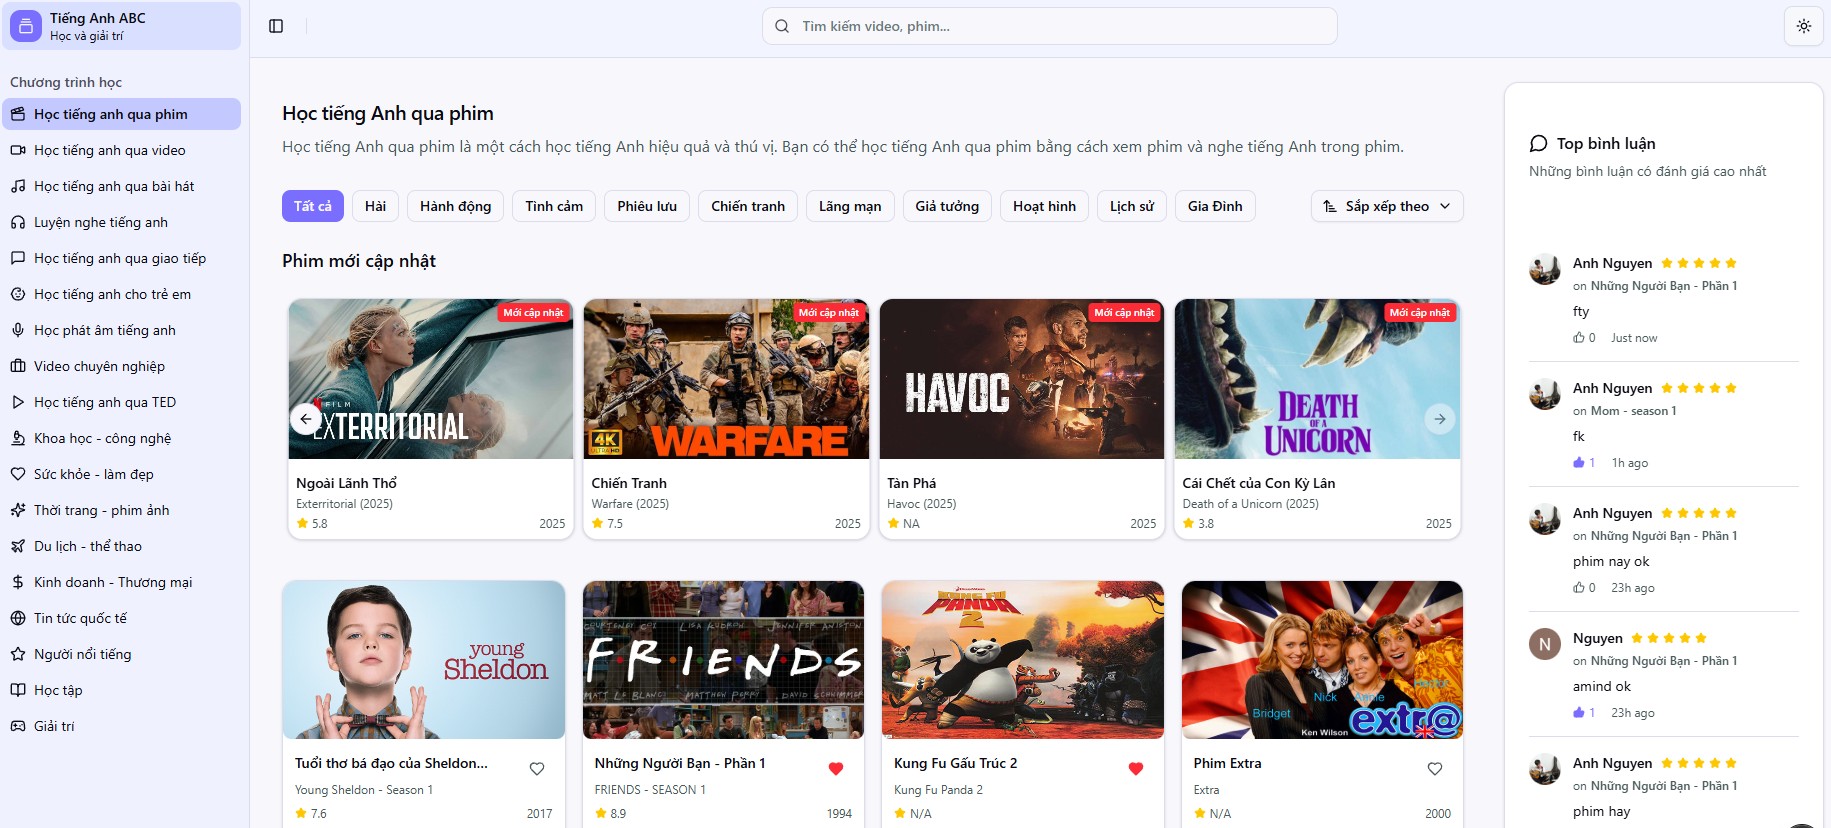
Task: Filter by Hoạt hình genre
Action: coord(1044,206)
